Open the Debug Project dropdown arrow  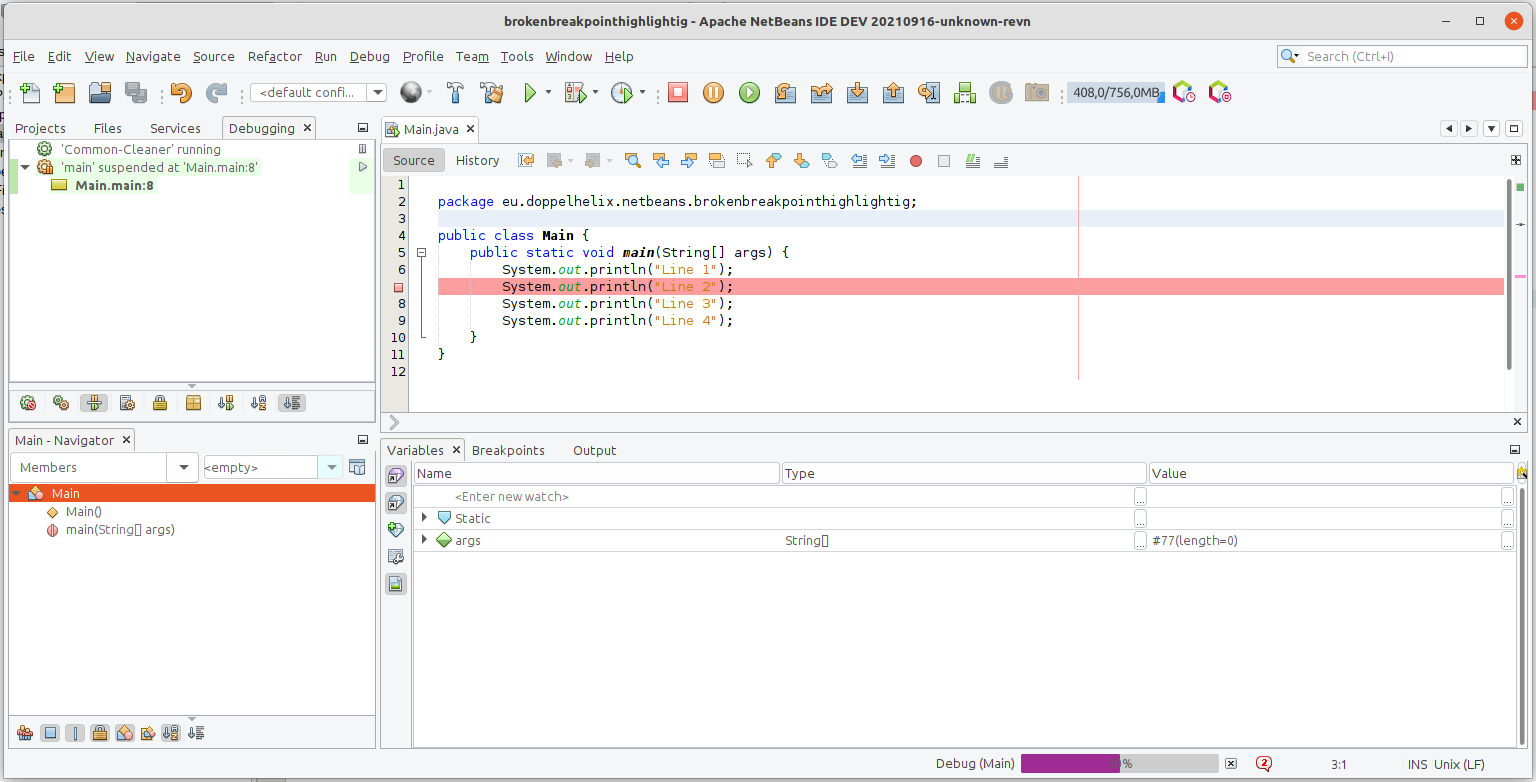[x=595, y=93]
